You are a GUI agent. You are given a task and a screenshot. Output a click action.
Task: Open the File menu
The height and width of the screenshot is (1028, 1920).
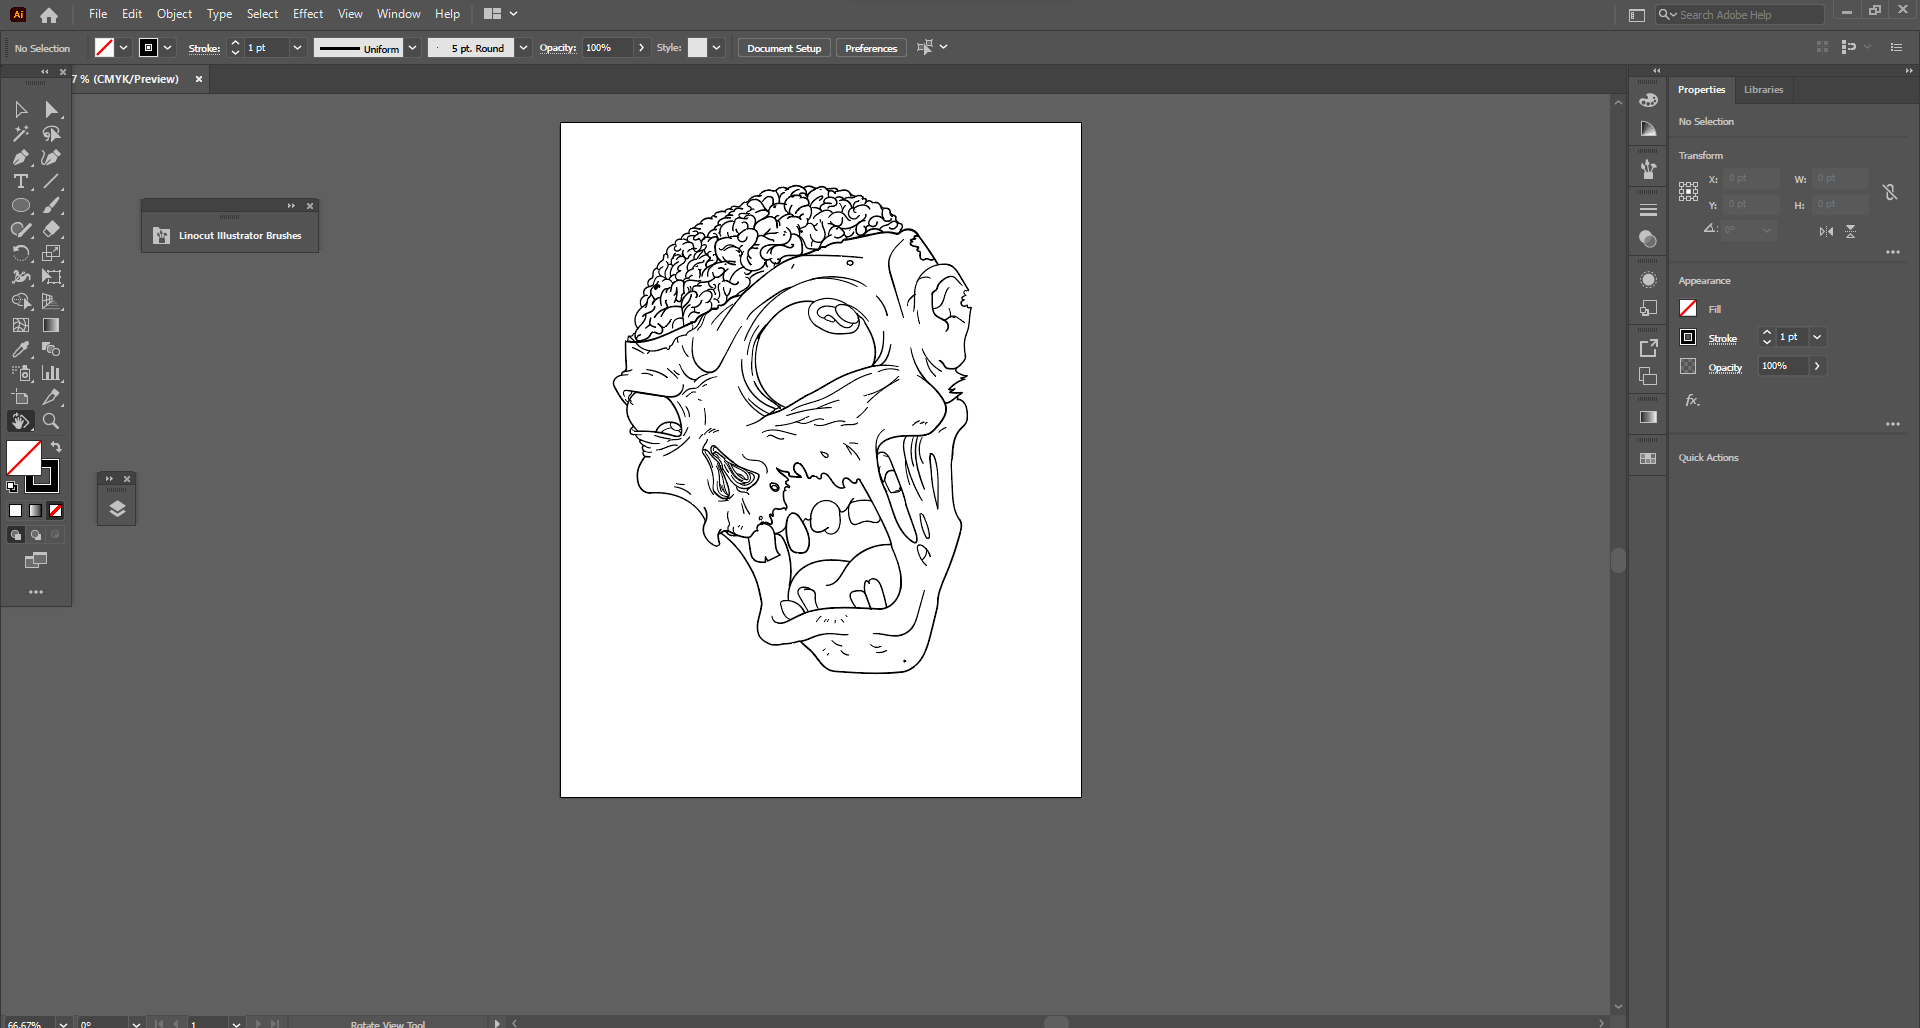tap(98, 14)
